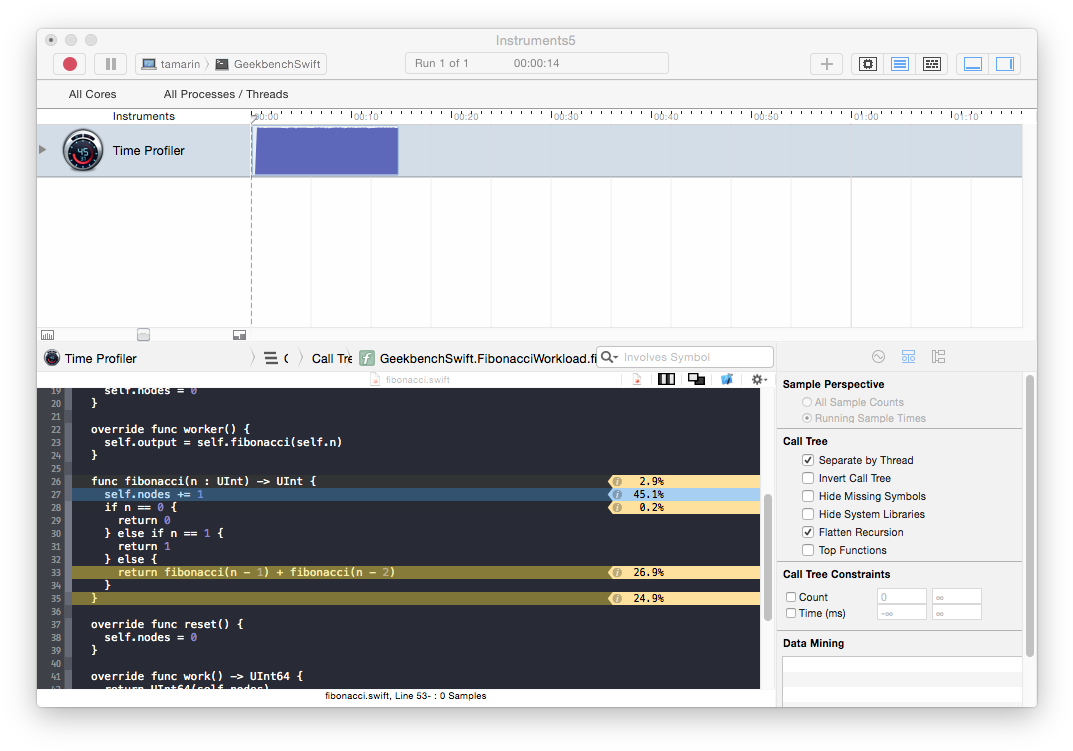Click the Count maximum value field
Image resolution: width=1073 pixels, height=751 pixels.
pyautogui.click(x=957, y=597)
